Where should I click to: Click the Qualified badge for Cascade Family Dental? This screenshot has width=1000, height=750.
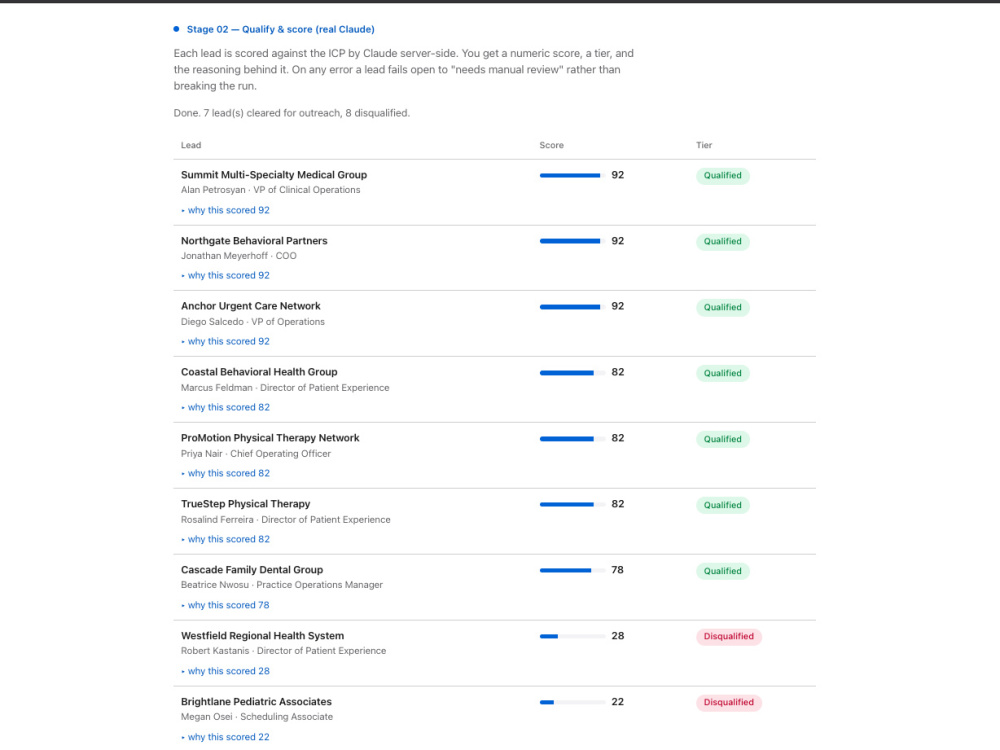point(723,571)
